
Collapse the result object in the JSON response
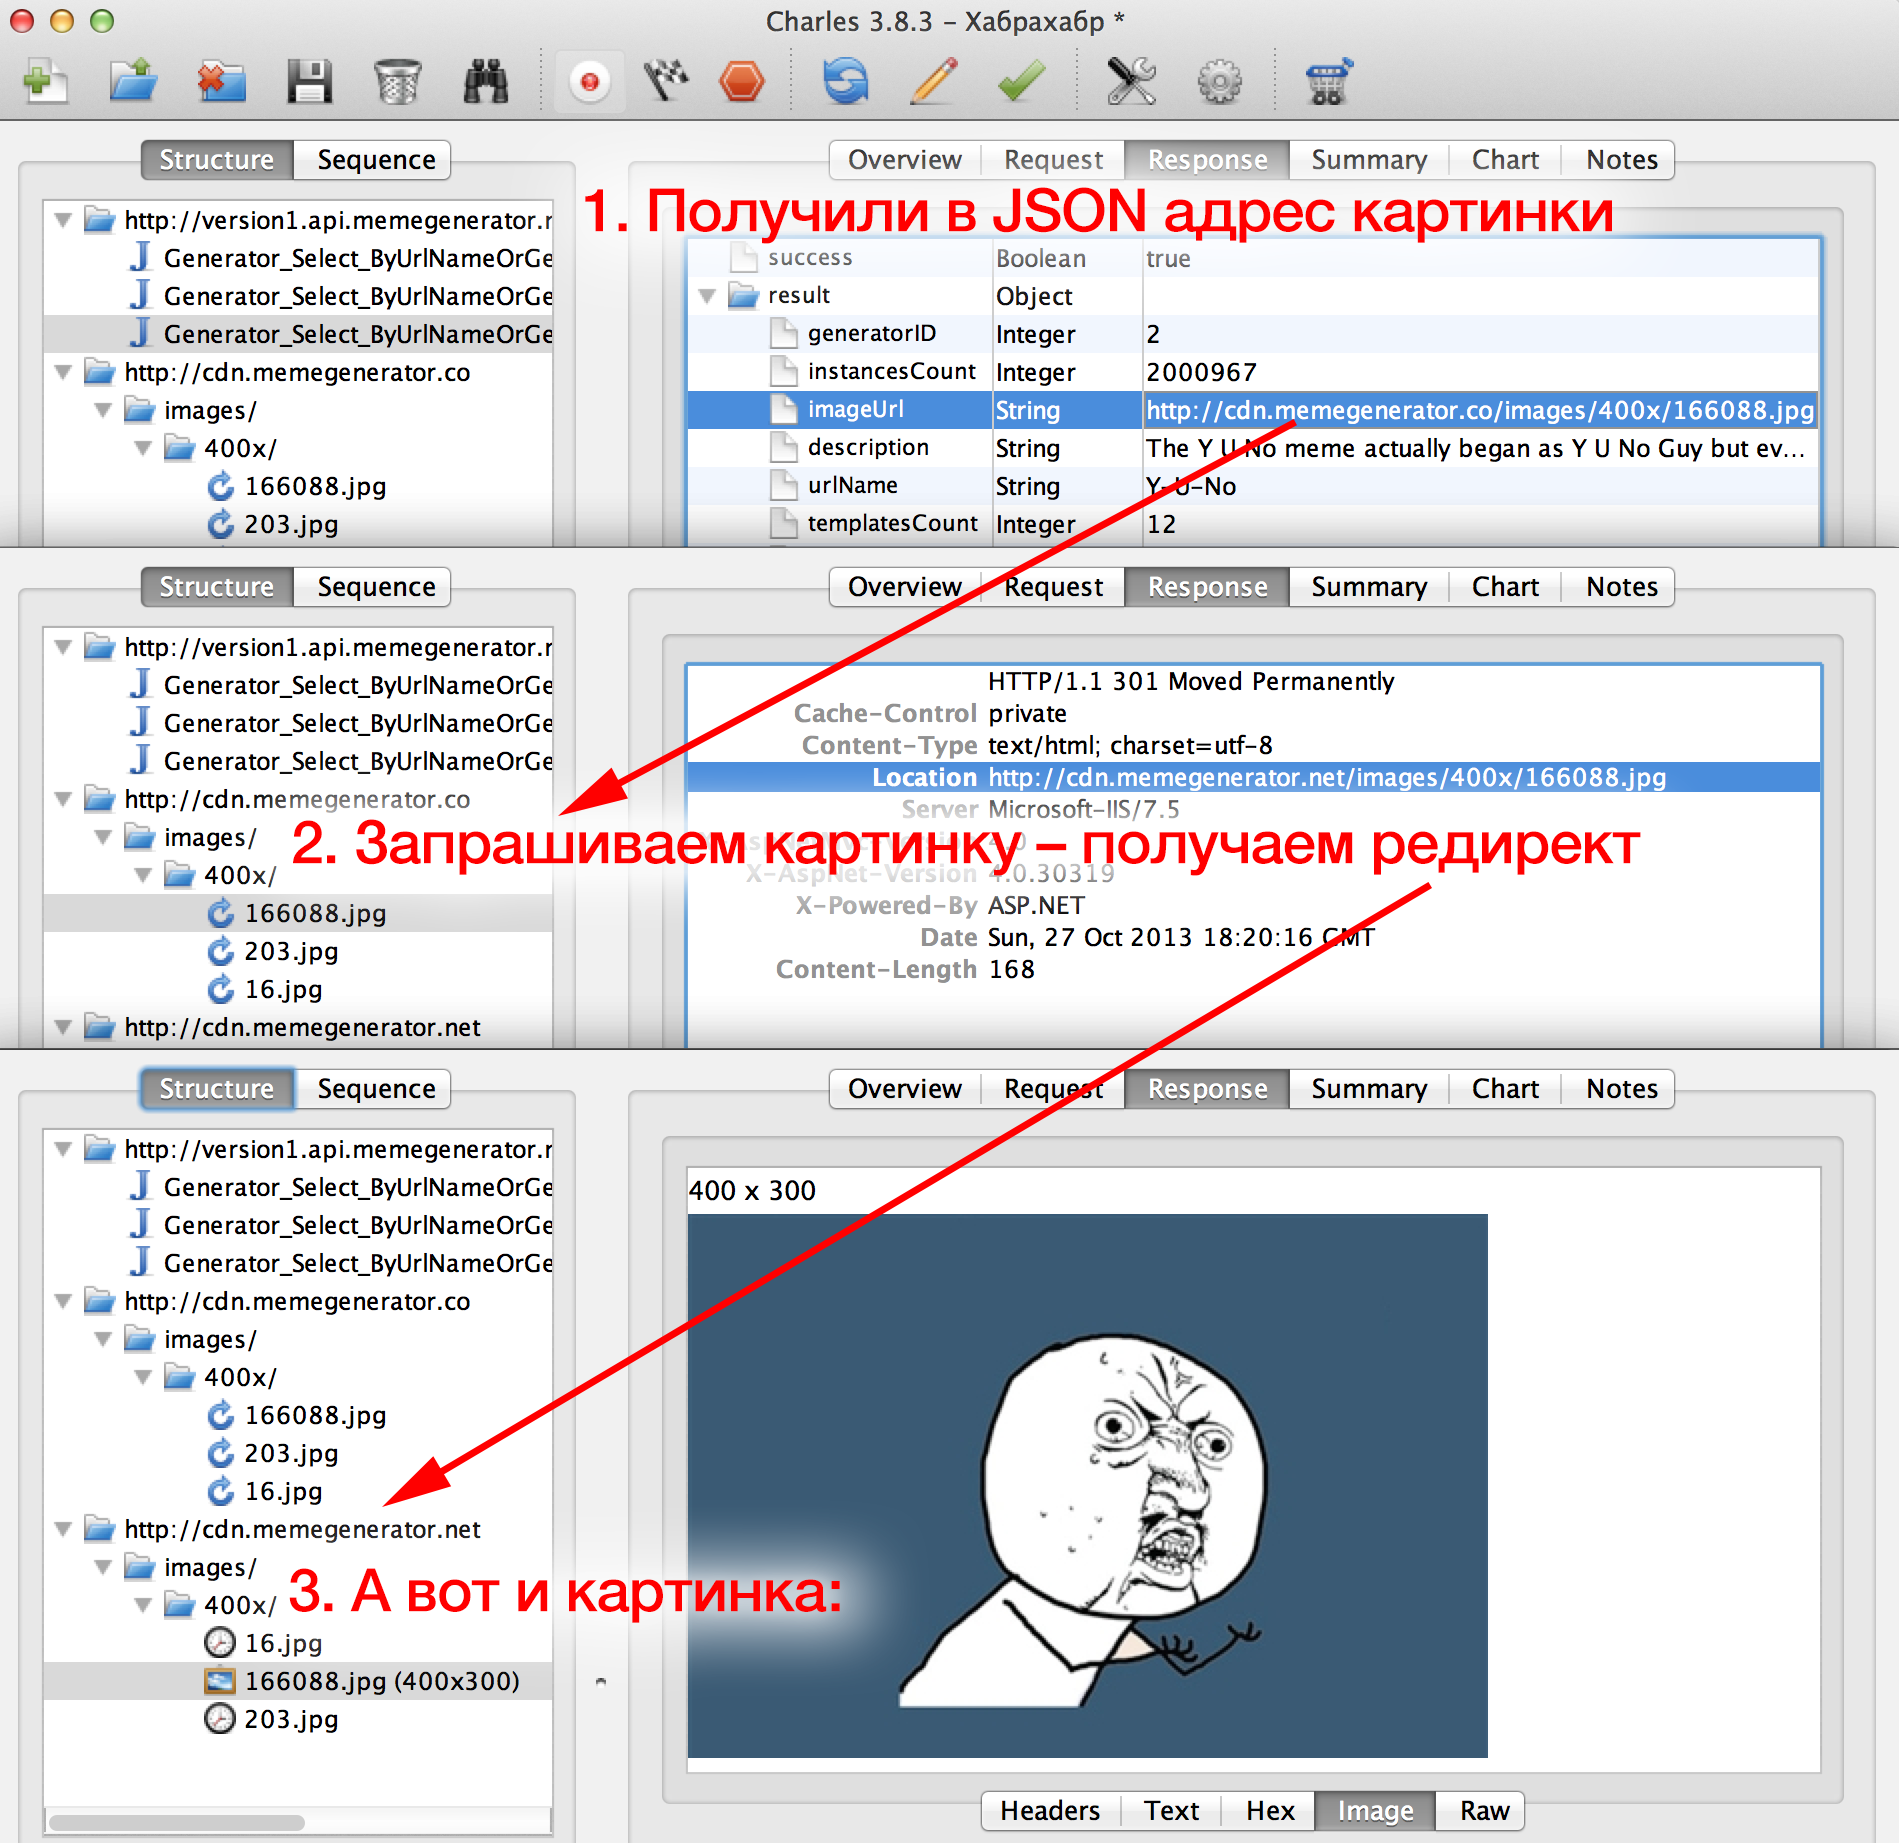(708, 296)
